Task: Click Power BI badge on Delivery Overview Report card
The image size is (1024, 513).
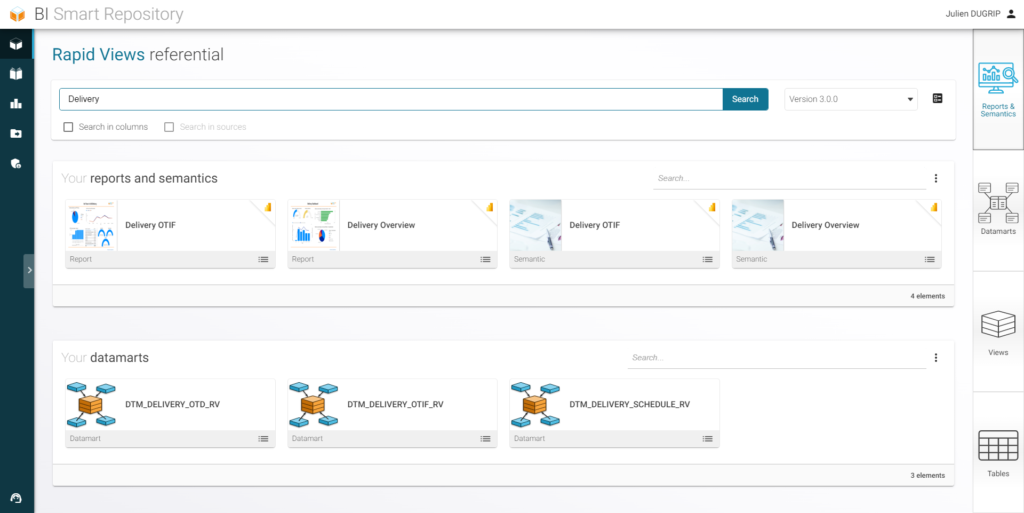Action: tap(490, 207)
